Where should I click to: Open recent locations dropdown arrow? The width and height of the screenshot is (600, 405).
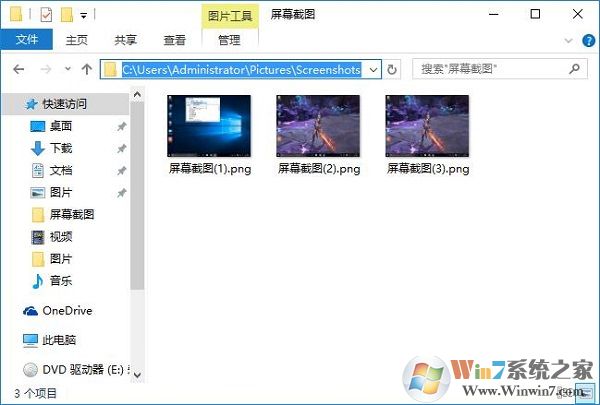click(x=67, y=70)
